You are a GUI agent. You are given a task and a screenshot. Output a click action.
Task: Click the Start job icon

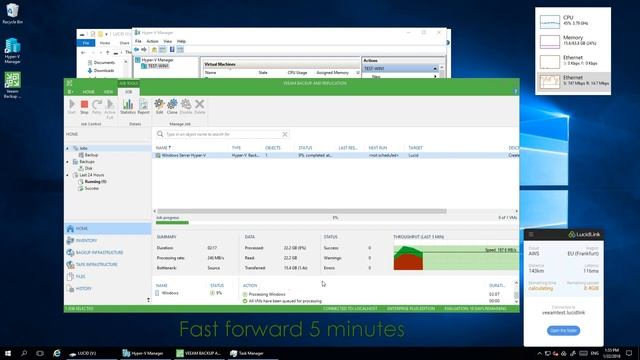(x=71, y=107)
